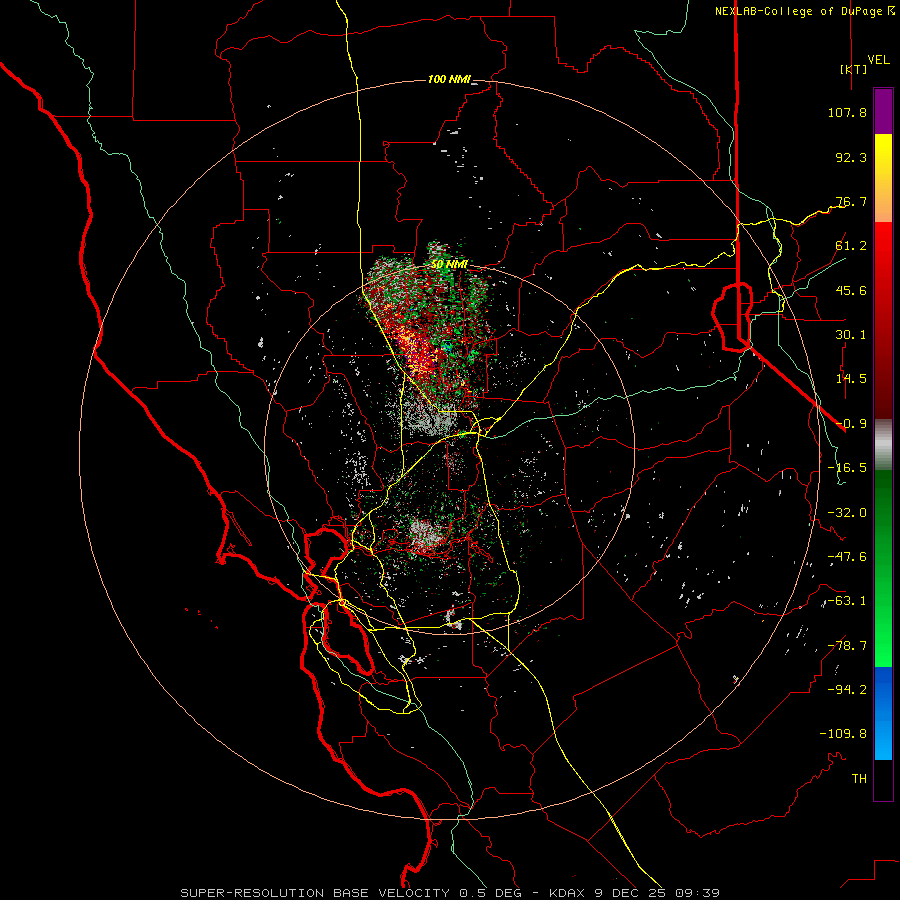Click the 107.8 velocity scale value
900x900 pixels.
click(x=847, y=112)
